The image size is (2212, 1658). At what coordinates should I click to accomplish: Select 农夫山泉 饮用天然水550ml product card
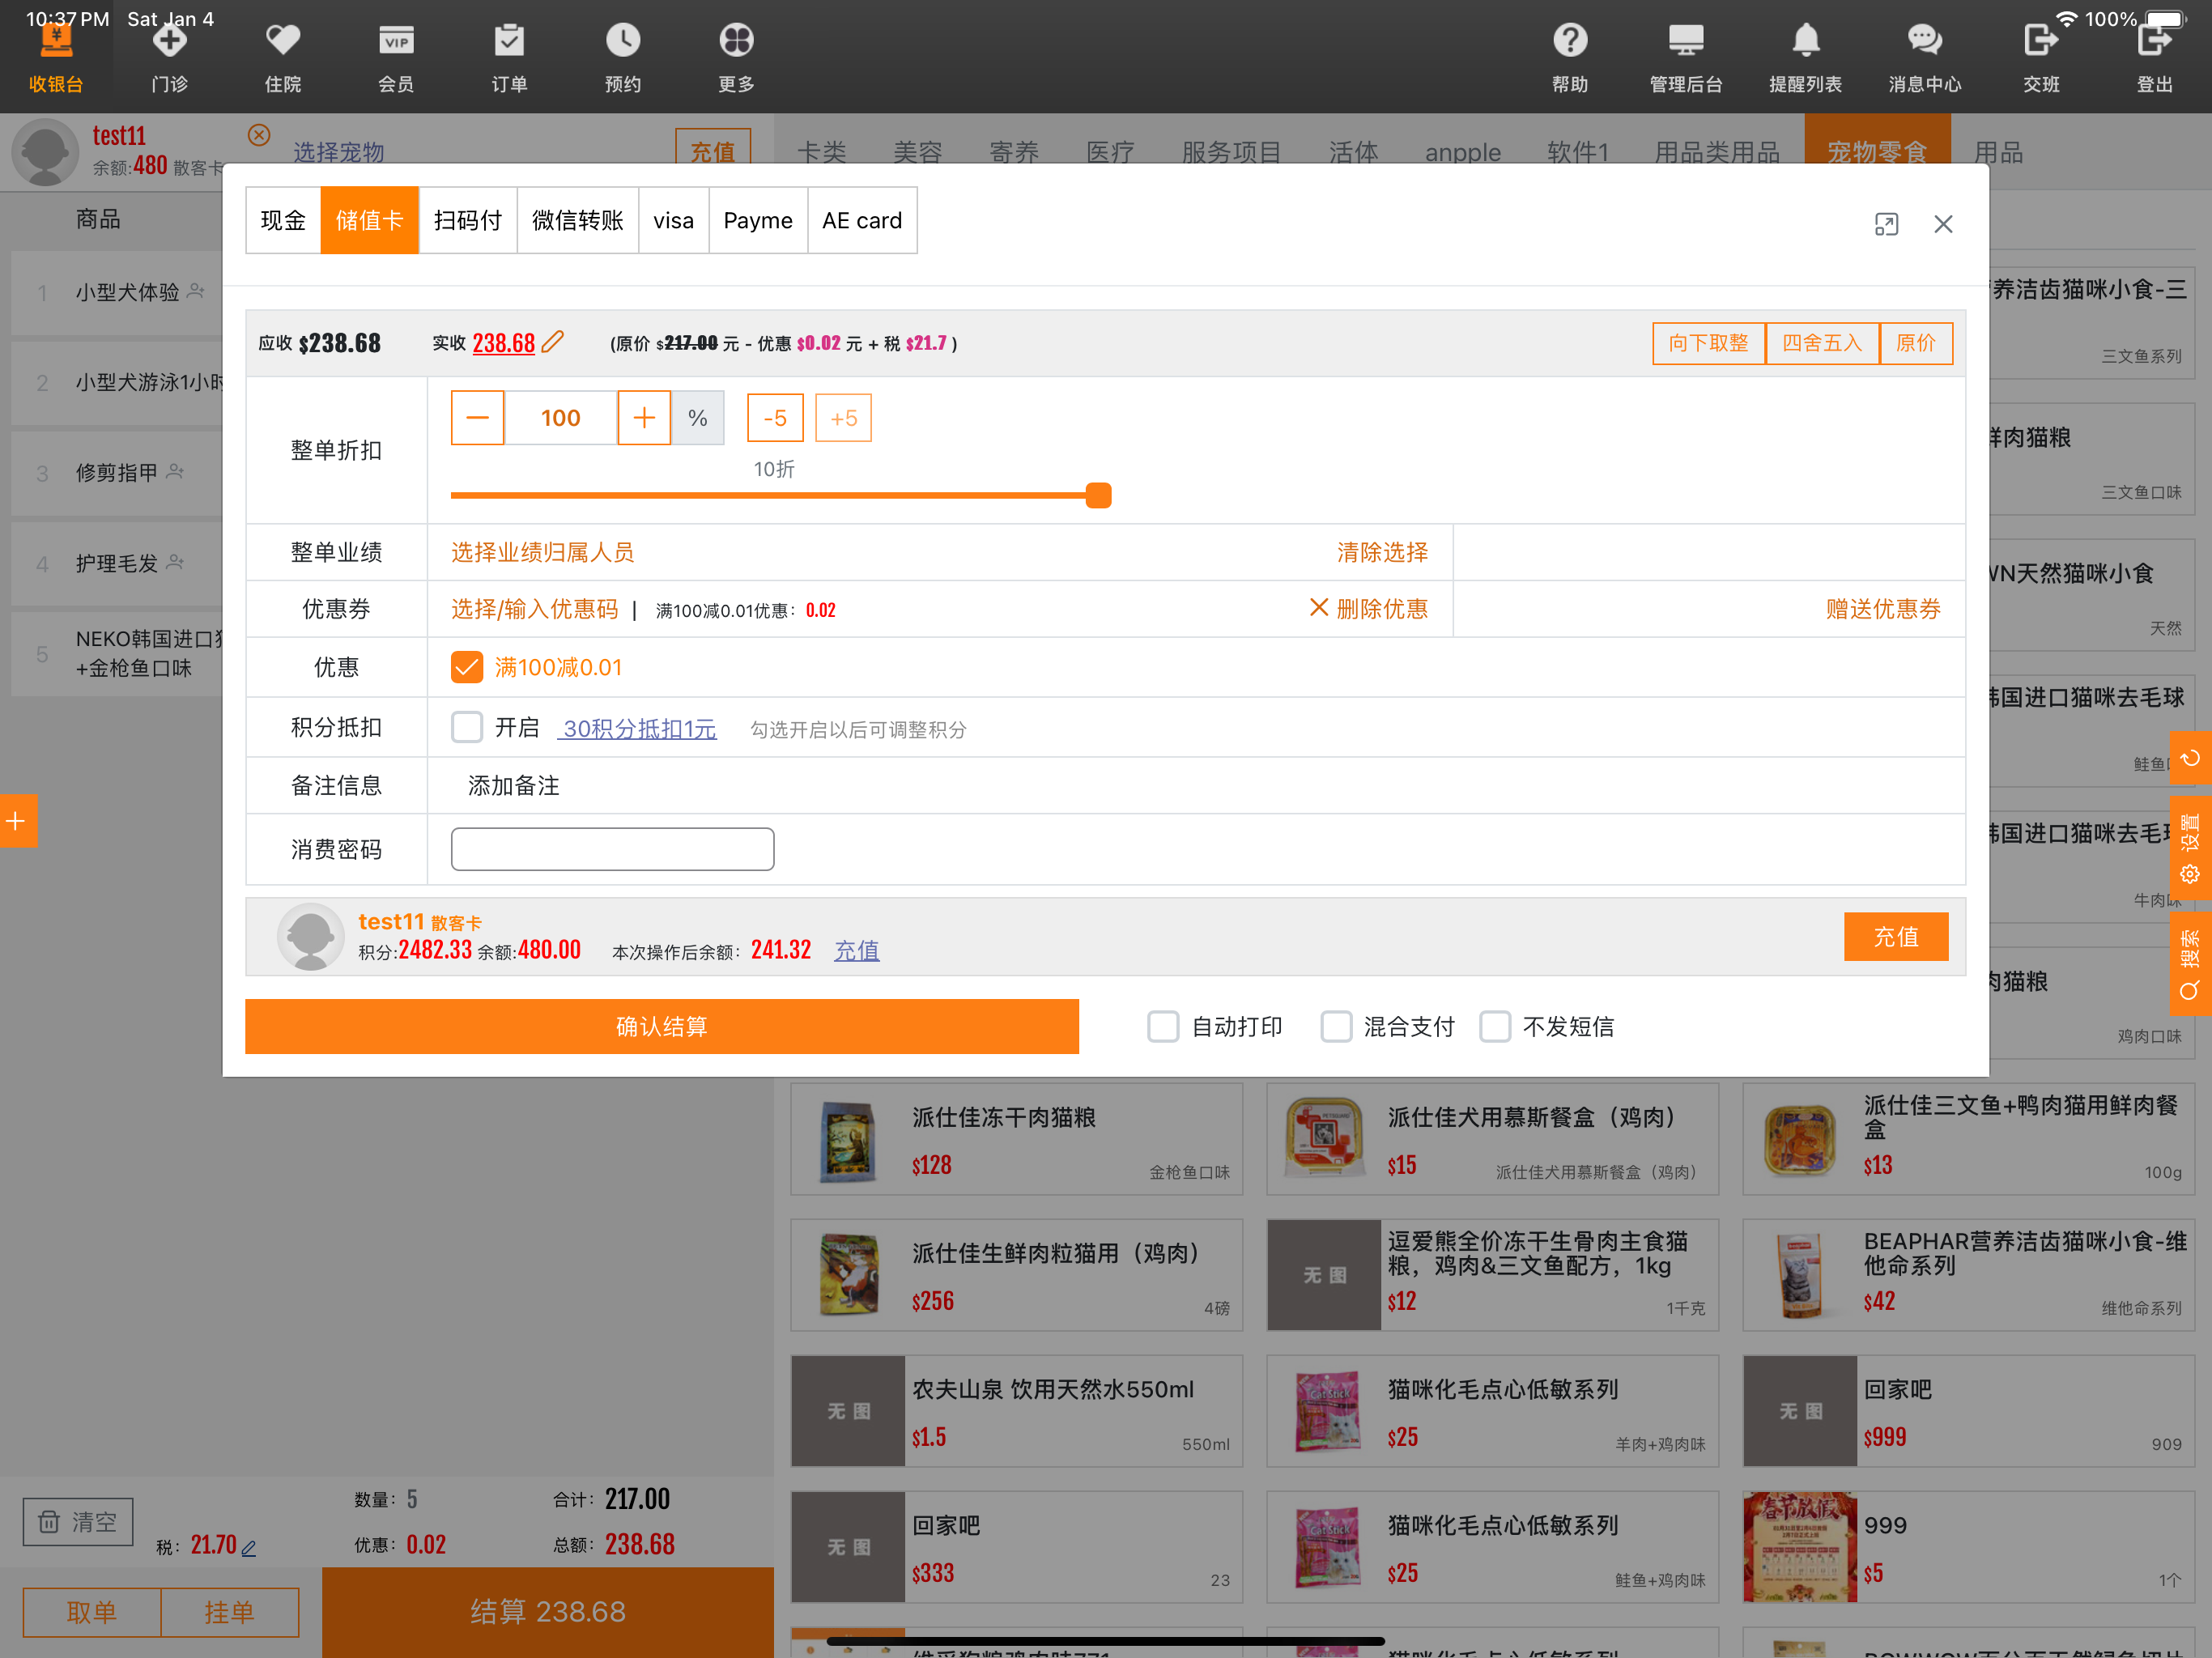[x=1016, y=1411]
